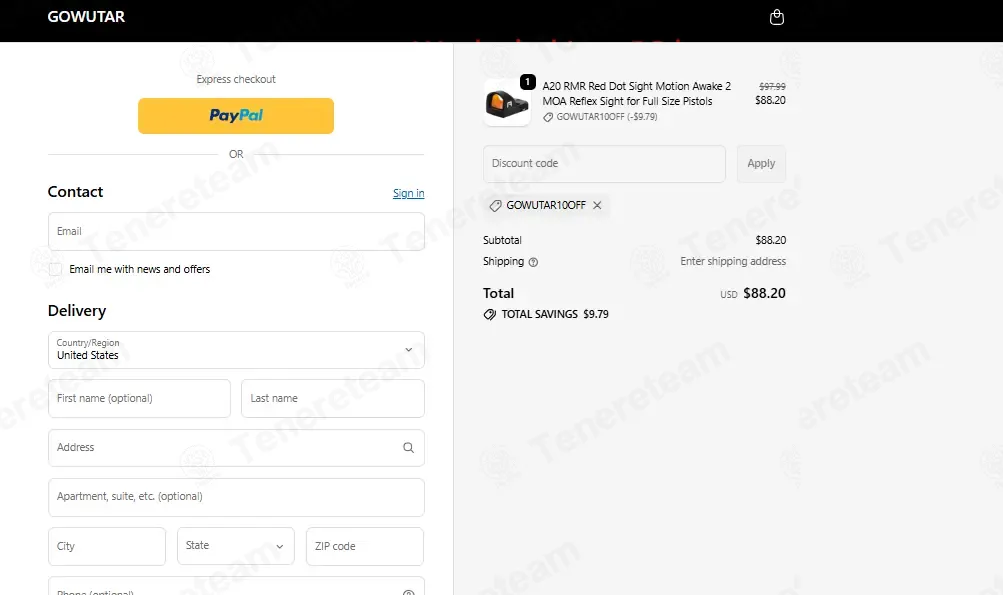Click the Enter shipping address text

pos(733,261)
